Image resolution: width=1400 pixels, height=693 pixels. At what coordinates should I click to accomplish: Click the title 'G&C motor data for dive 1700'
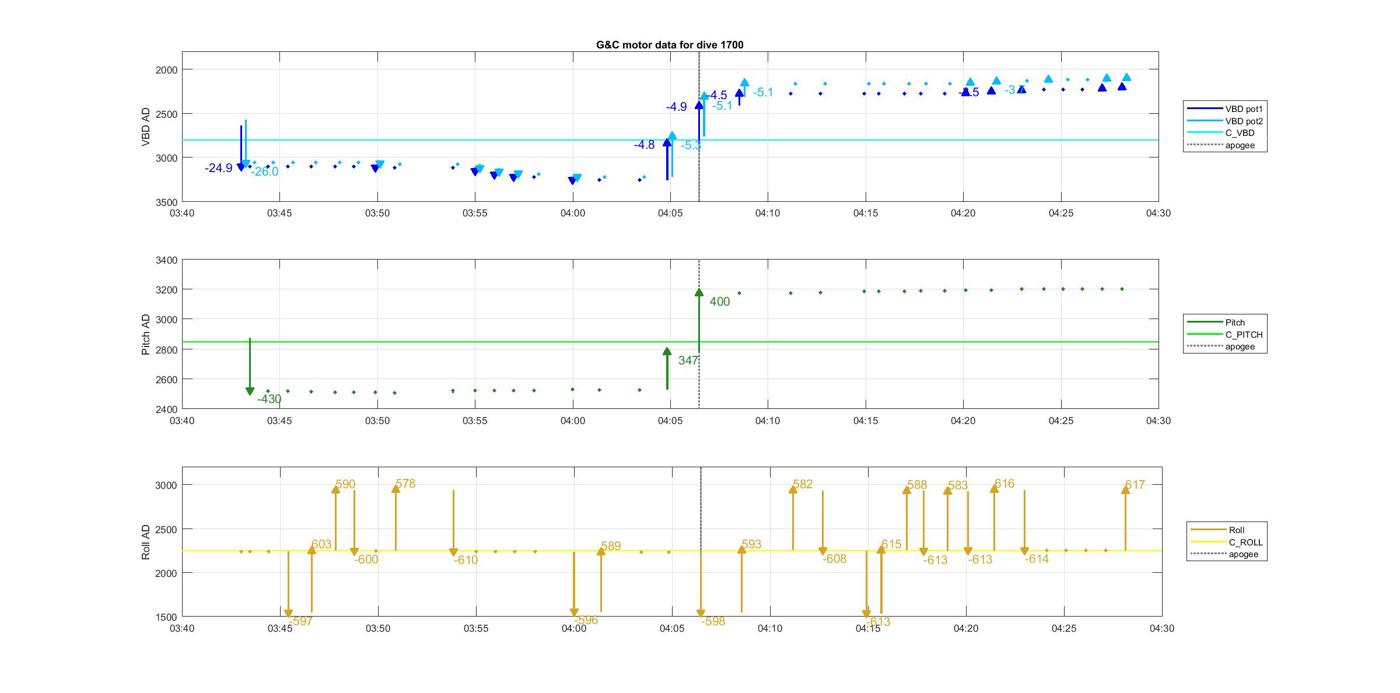click(x=670, y=45)
